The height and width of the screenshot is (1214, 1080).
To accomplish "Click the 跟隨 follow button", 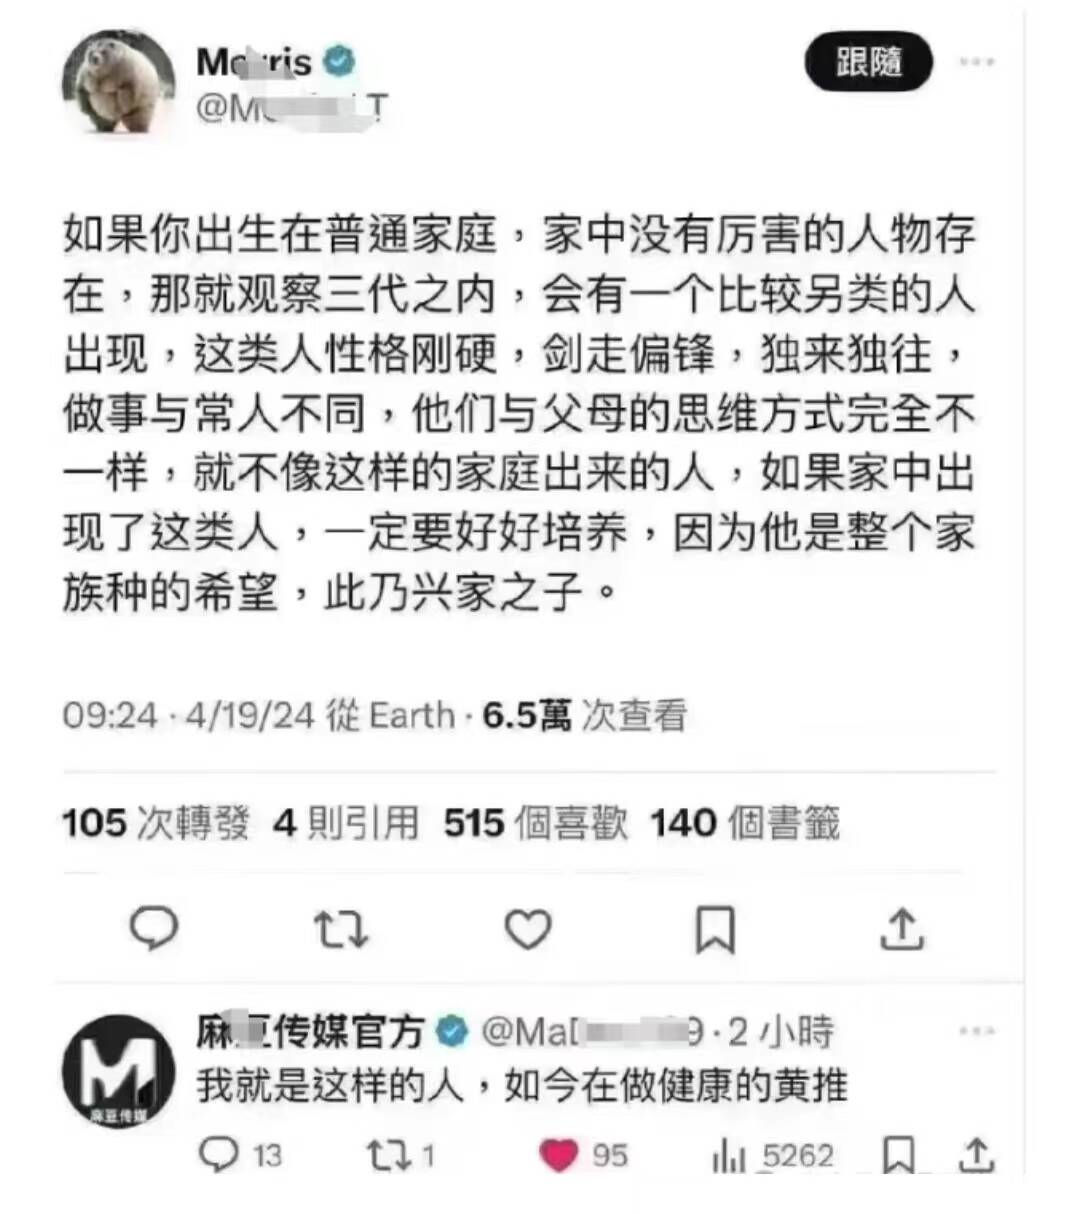I will coord(868,61).
